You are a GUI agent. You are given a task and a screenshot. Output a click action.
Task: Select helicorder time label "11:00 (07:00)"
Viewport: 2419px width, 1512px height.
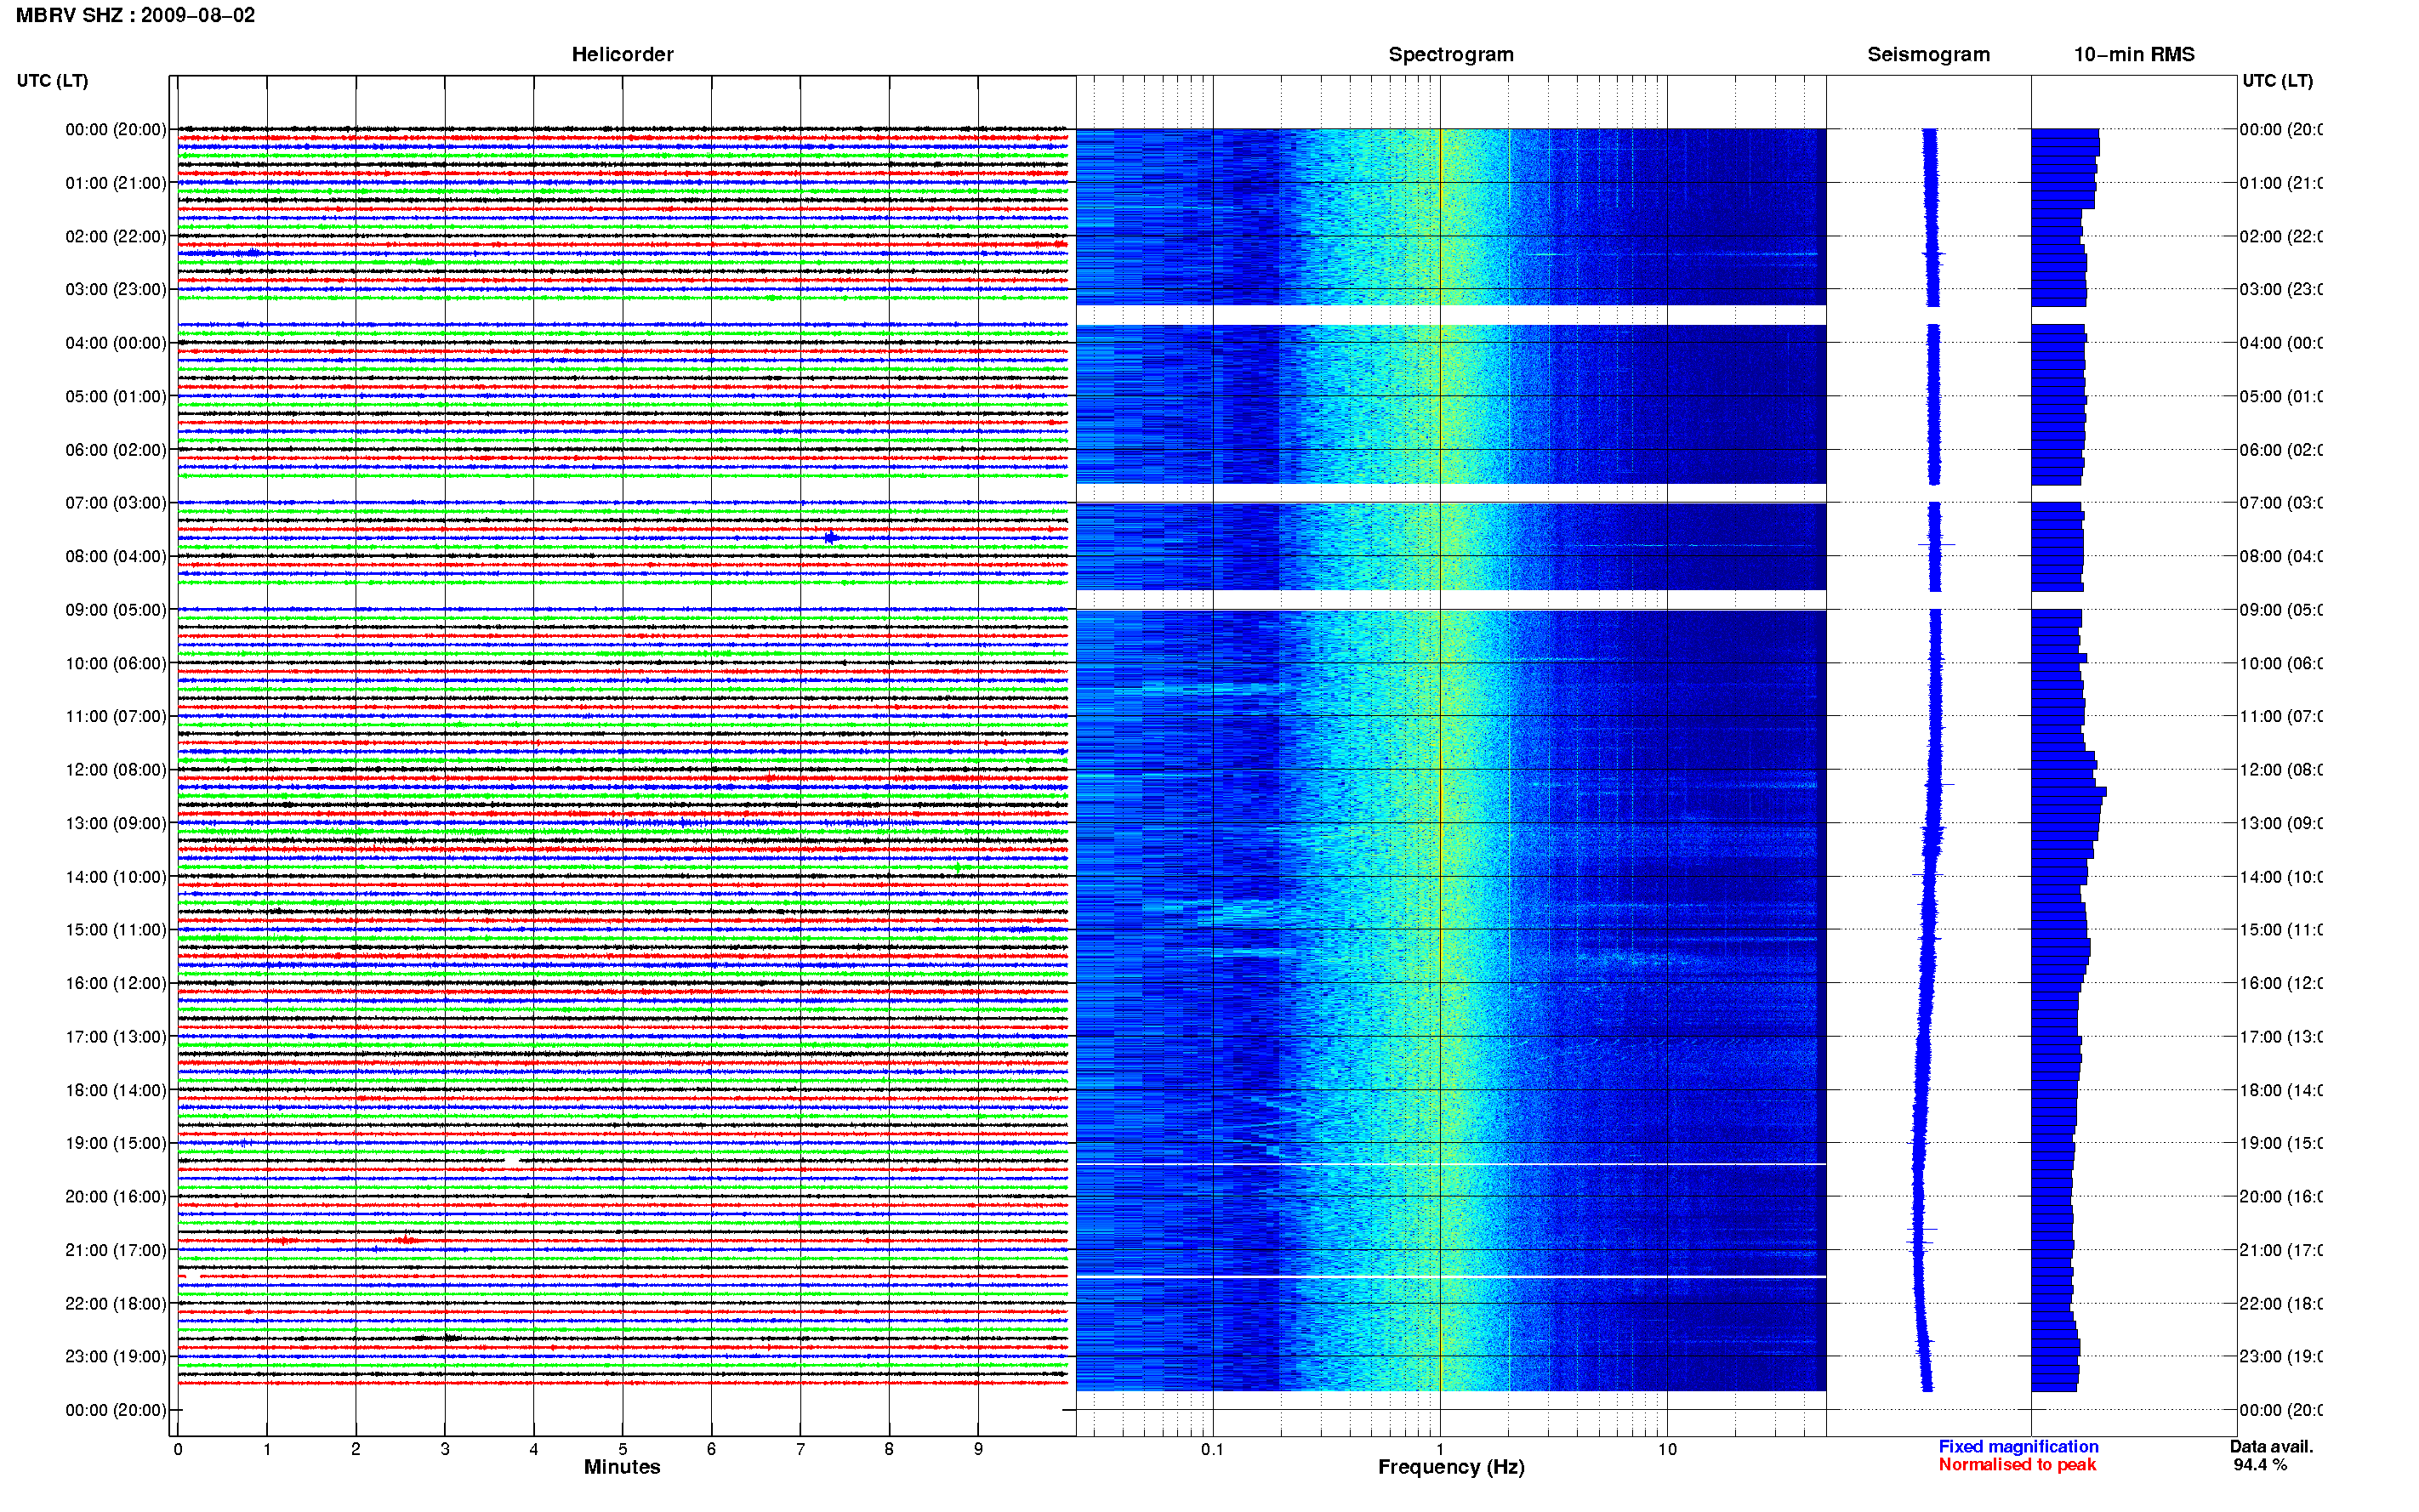[116, 716]
